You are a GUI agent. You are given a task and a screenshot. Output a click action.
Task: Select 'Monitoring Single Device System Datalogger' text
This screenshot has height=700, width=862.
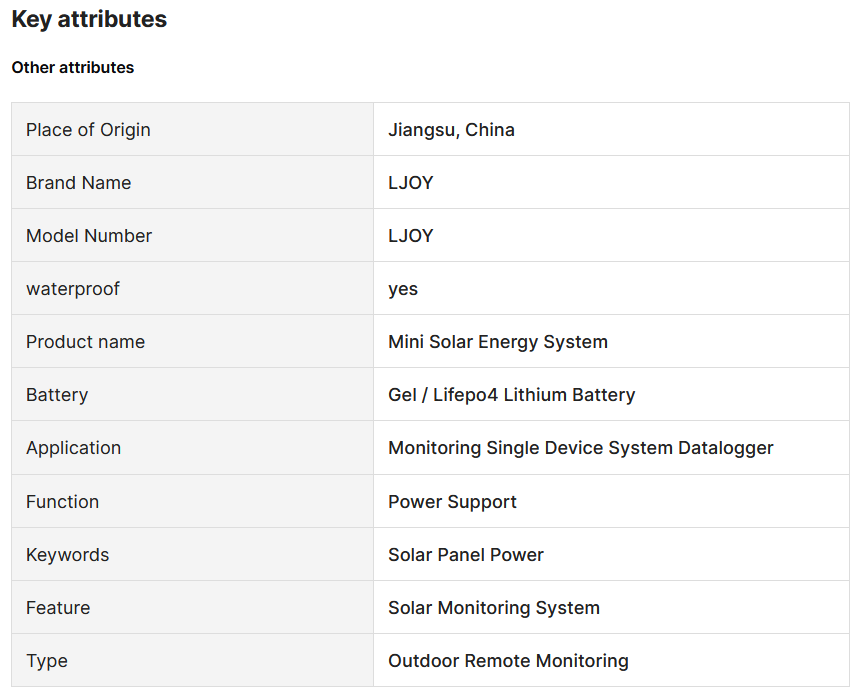(x=581, y=448)
